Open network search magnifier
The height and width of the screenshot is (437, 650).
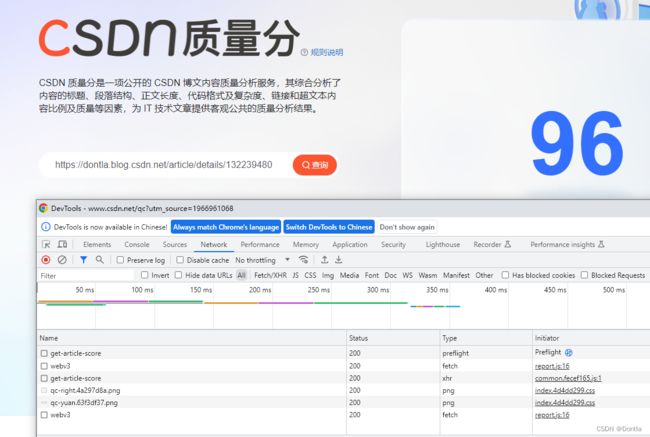99,260
